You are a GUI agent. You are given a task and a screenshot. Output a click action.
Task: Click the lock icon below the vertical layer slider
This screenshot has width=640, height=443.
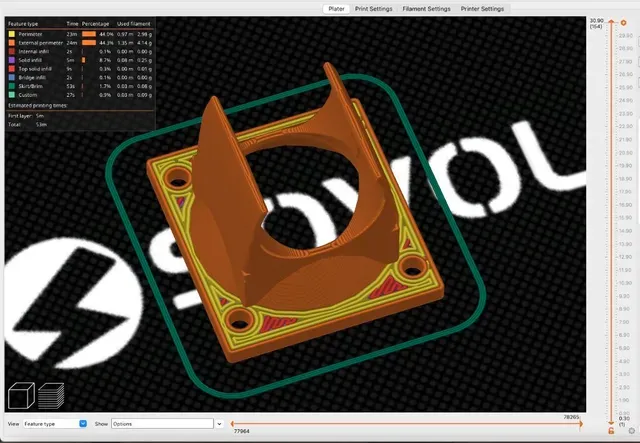tap(611, 431)
